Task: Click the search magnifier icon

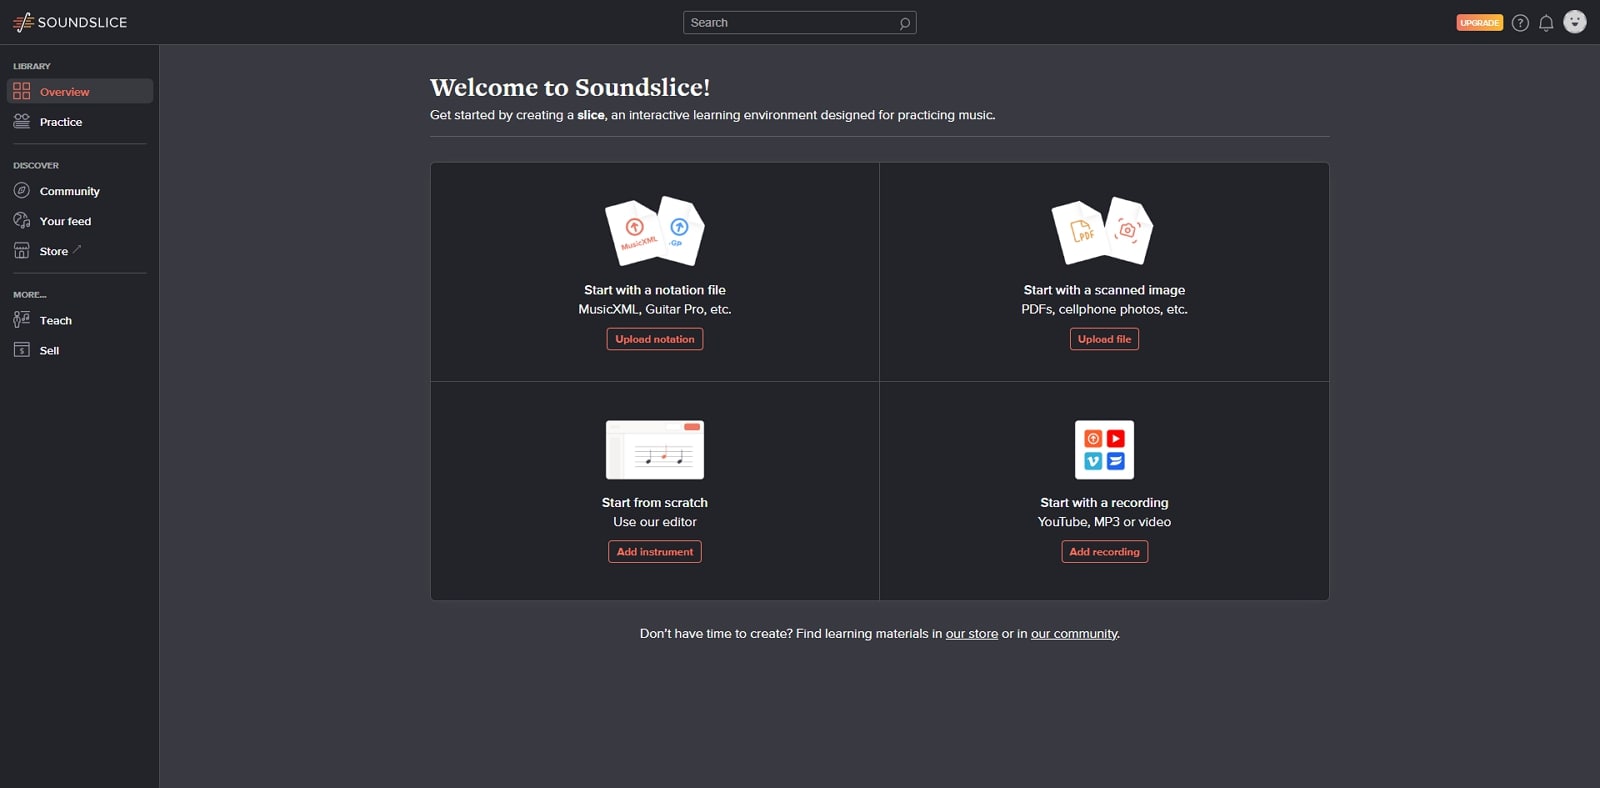Action: pyautogui.click(x=904, y=23)
